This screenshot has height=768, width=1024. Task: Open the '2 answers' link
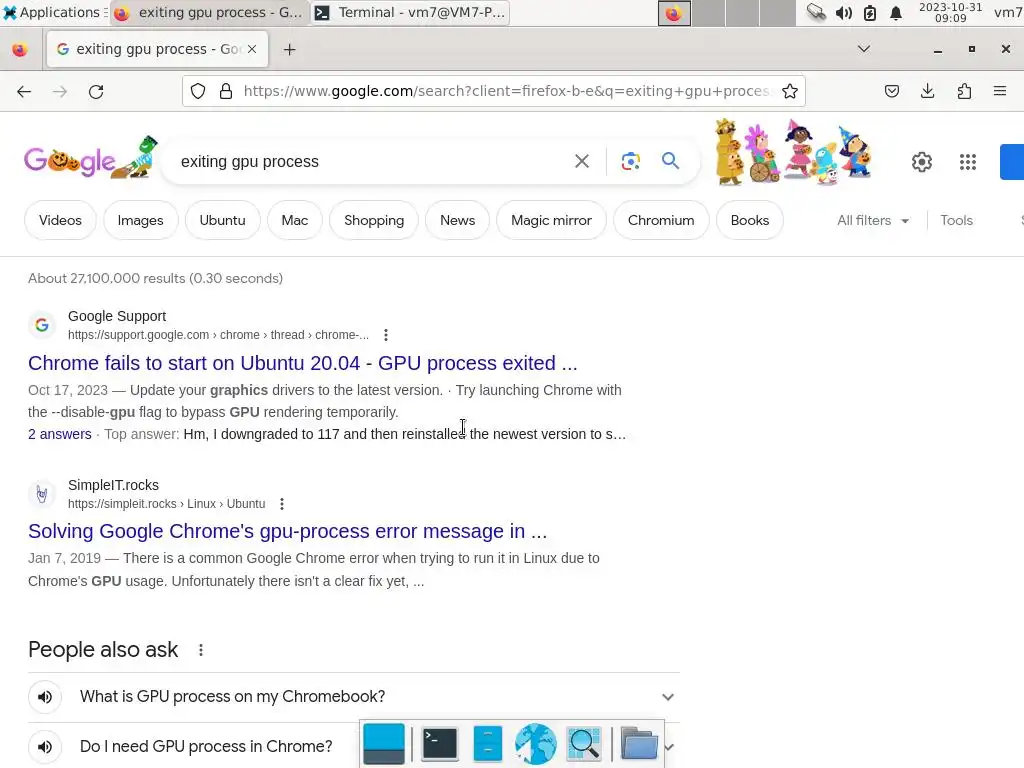point(59,434)
